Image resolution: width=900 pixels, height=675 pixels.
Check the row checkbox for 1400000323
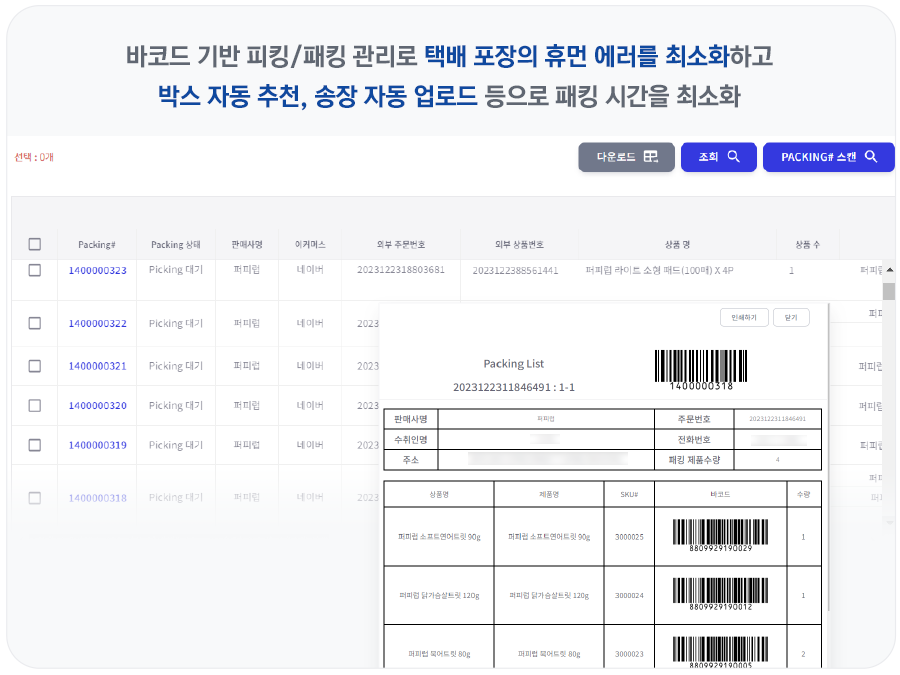point(35,270)
